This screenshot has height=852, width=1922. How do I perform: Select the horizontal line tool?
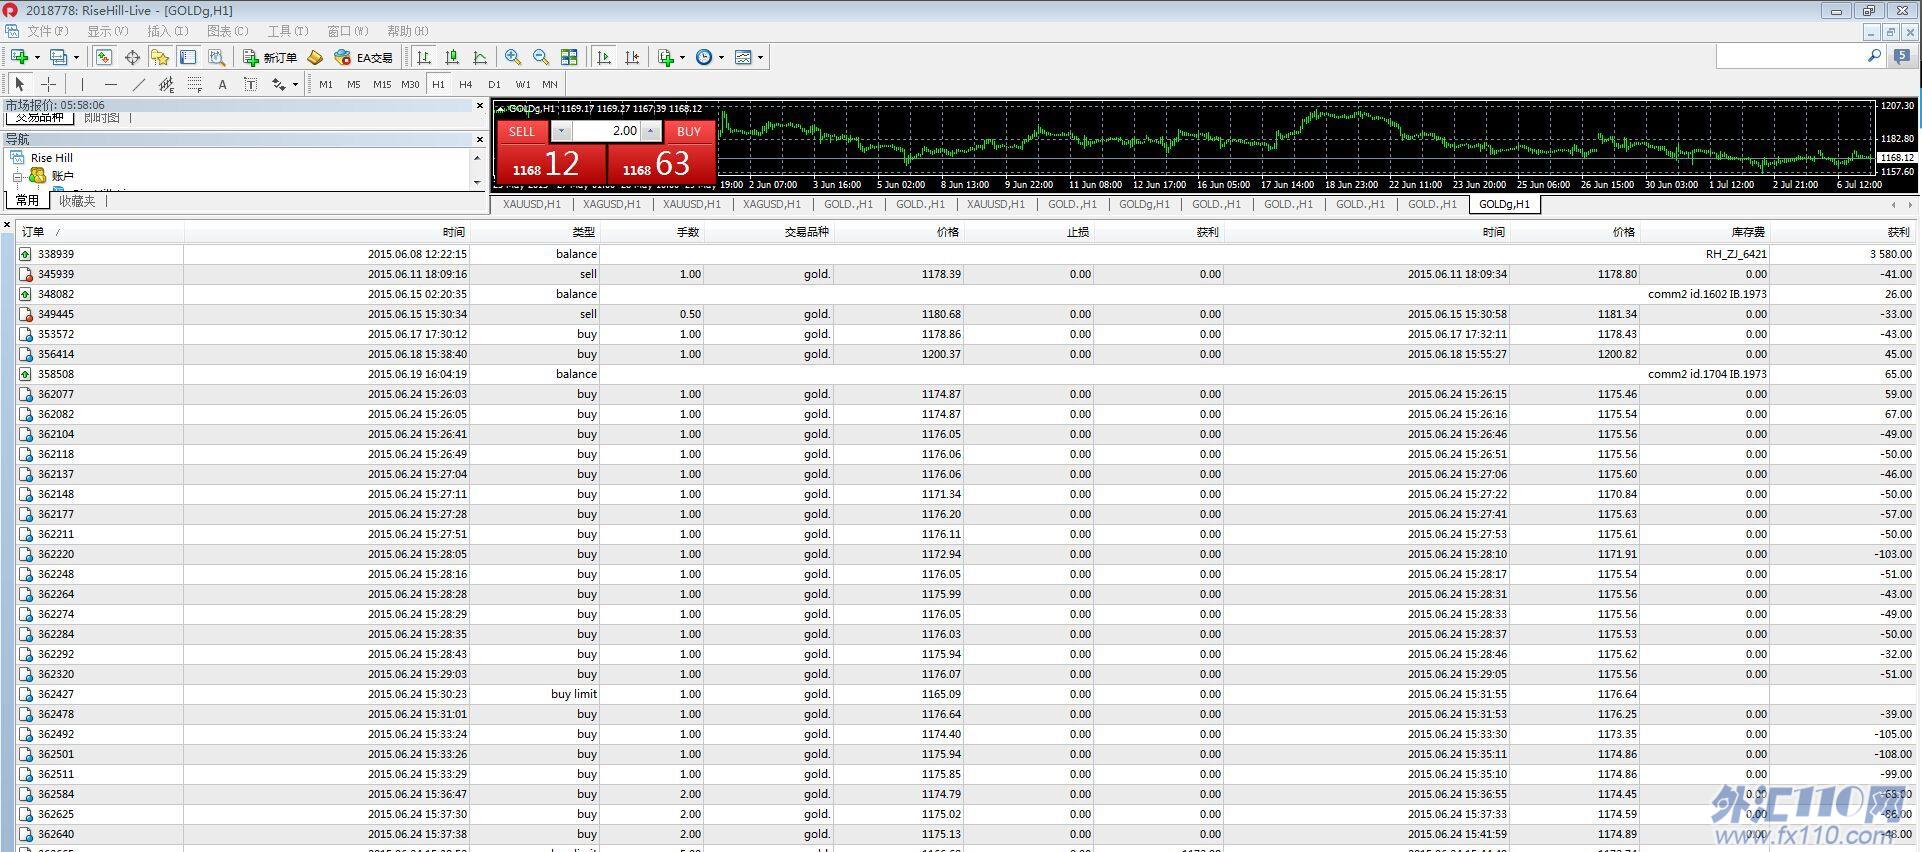point(110,84)
